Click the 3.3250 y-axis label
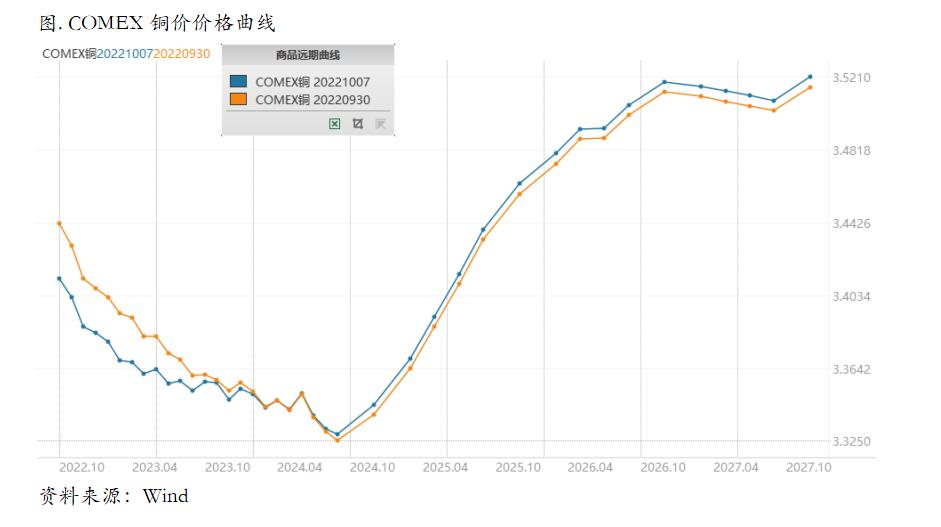 pos(851,441)
